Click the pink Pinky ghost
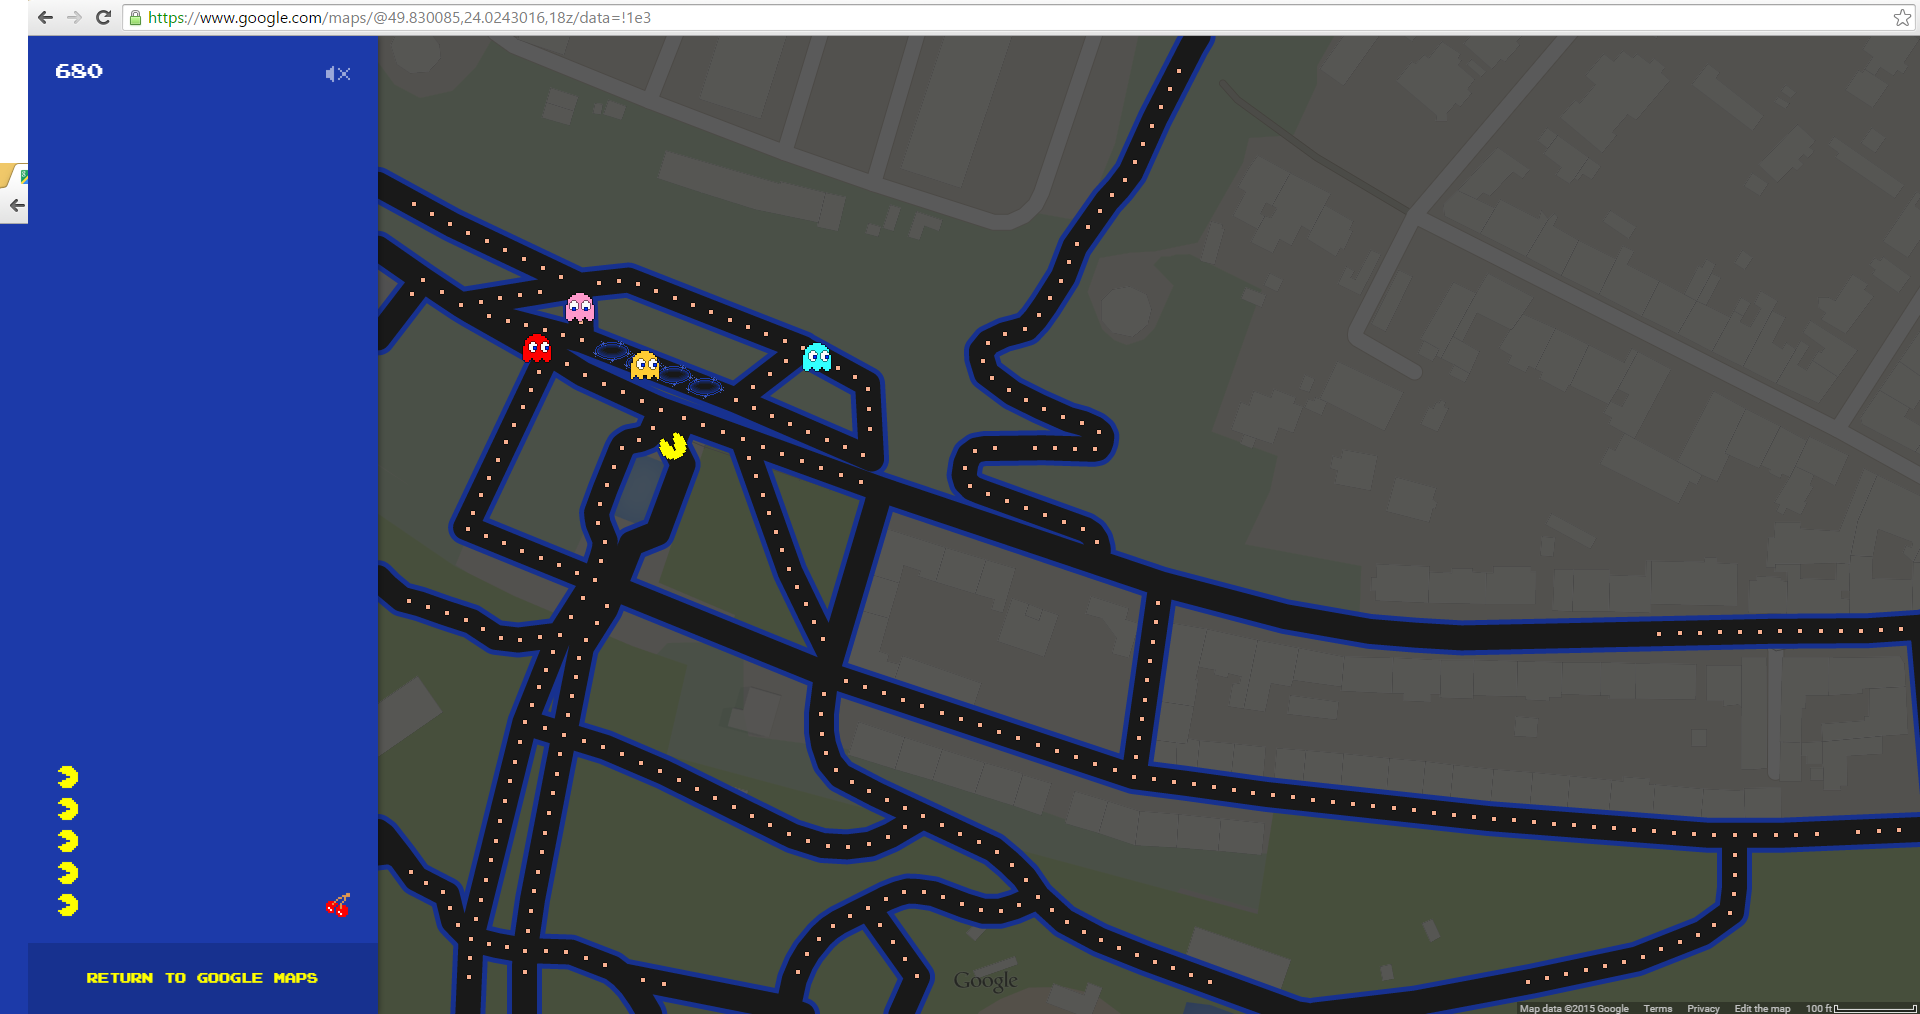 580,308
